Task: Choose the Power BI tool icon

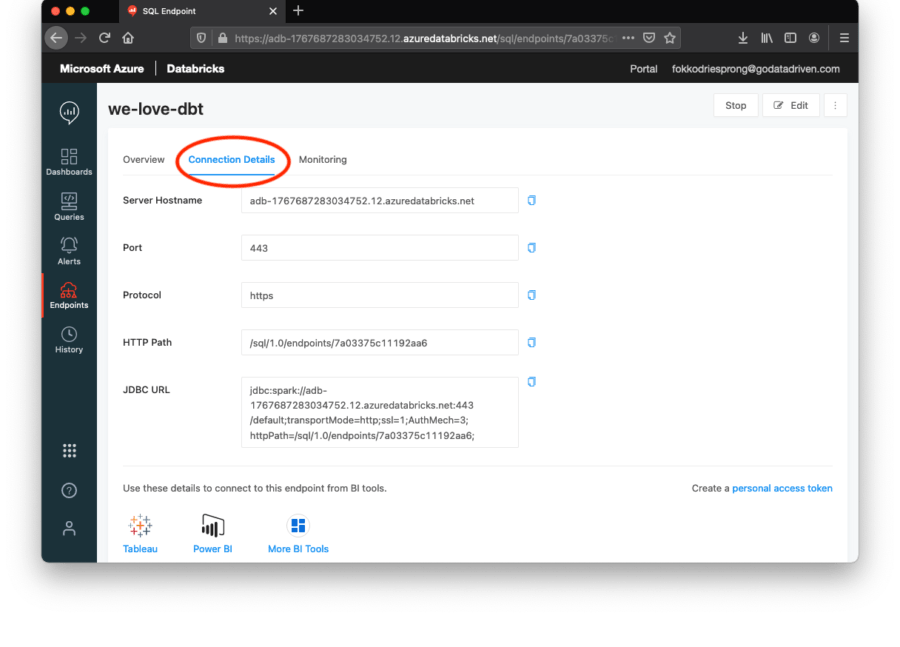Action: 212,525
